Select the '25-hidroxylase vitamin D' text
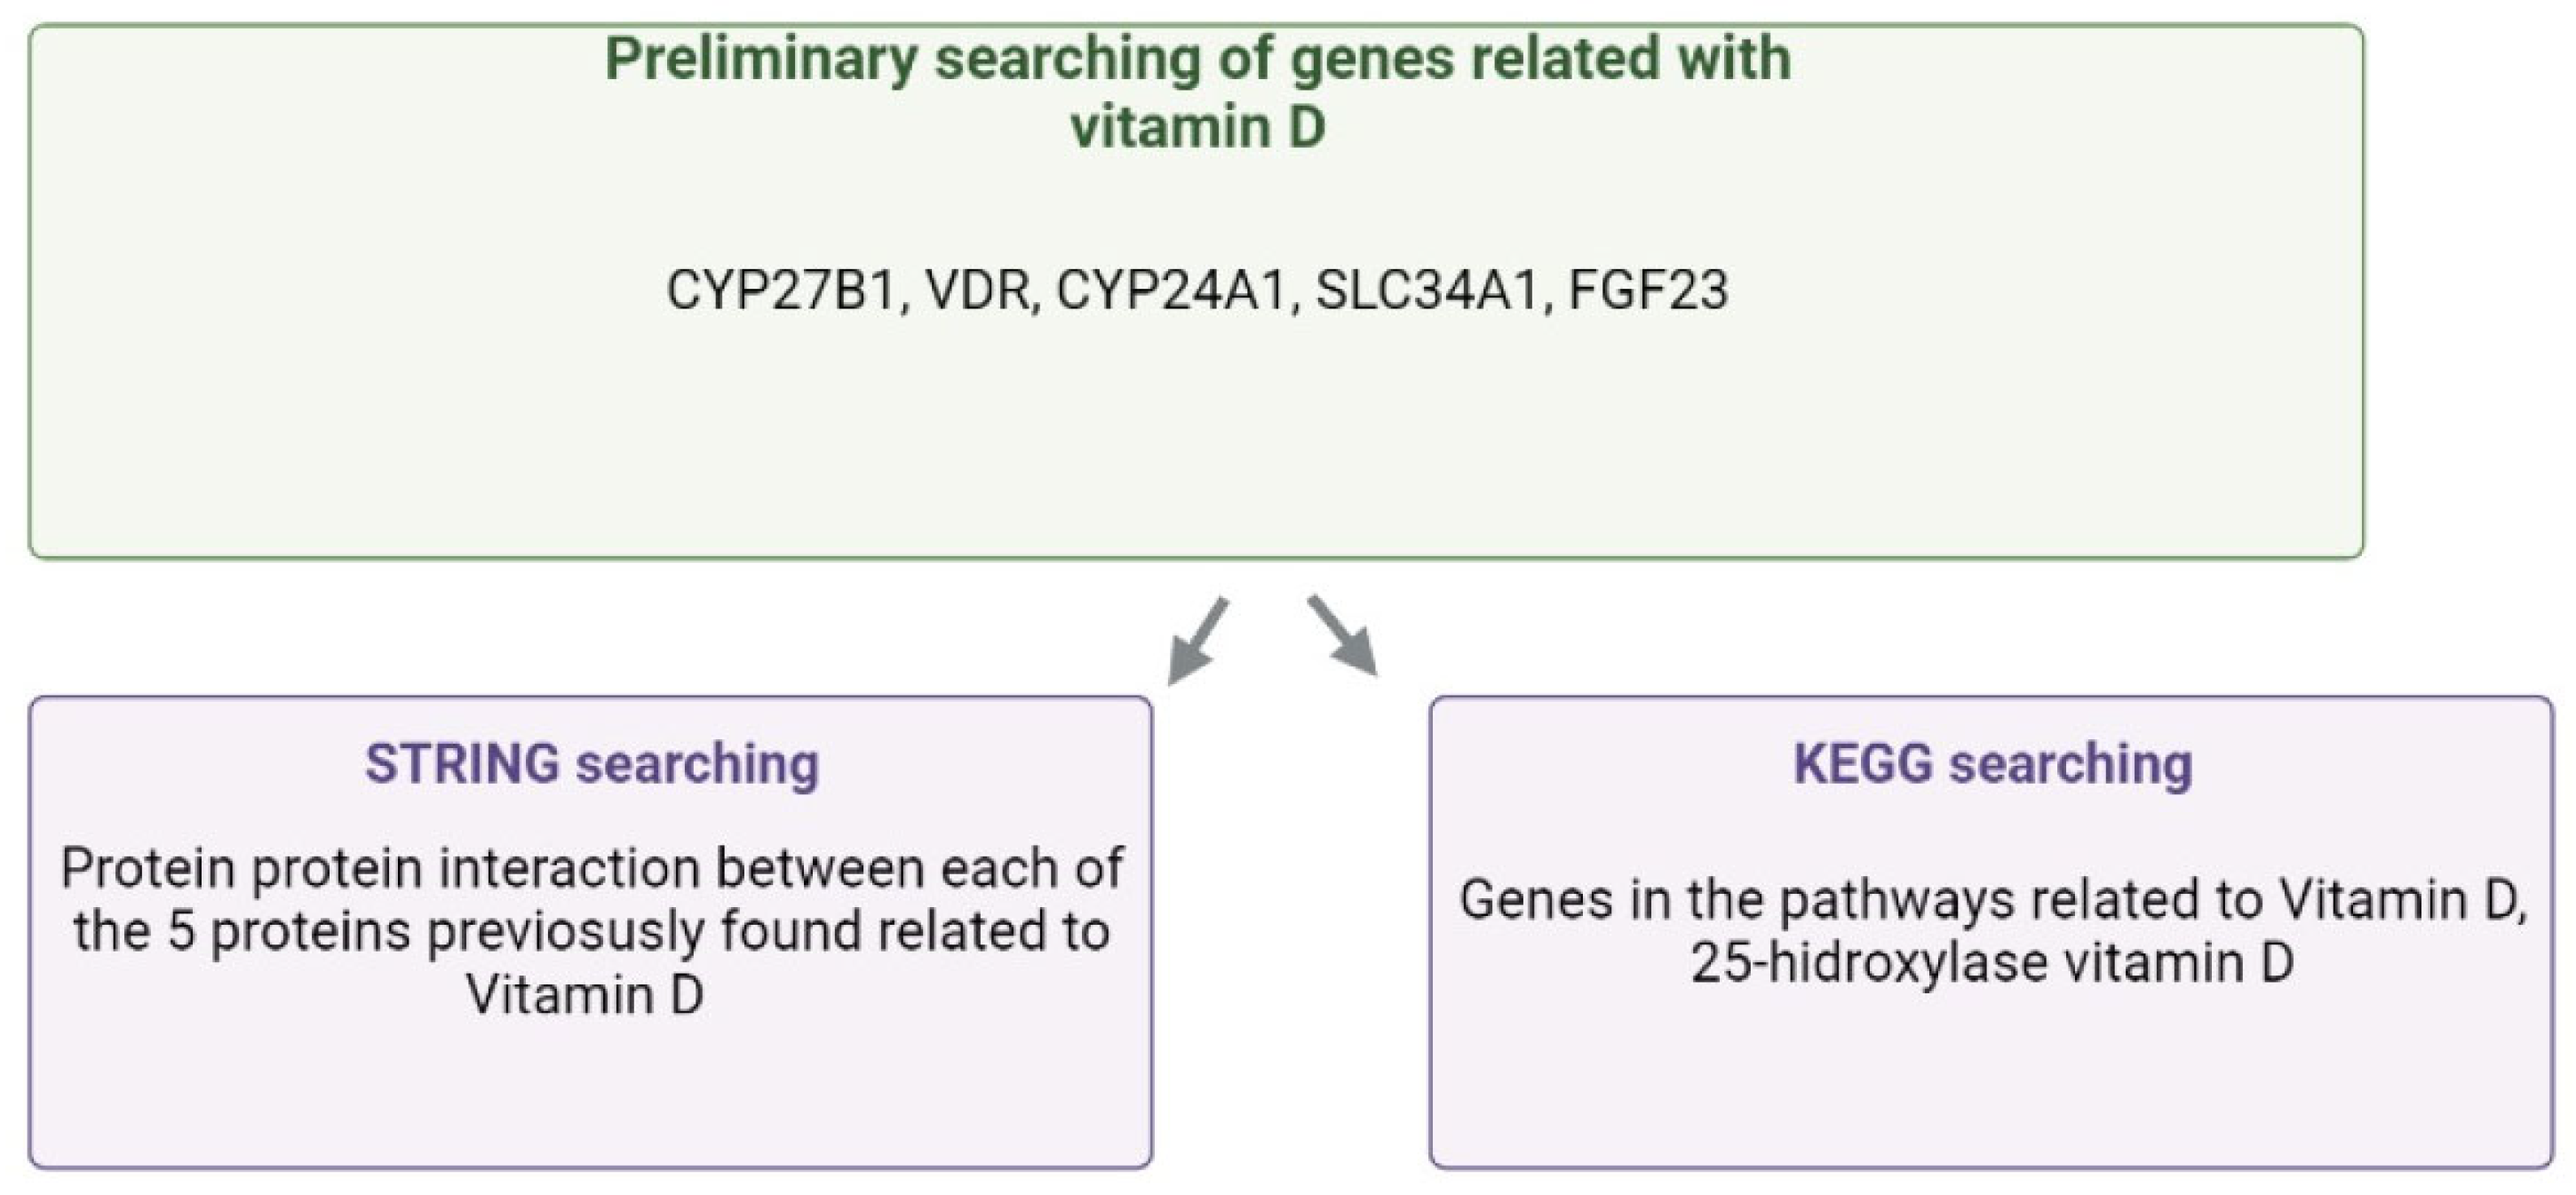Screen dimensions: 2576x1195 click(x=1992, y=963)
